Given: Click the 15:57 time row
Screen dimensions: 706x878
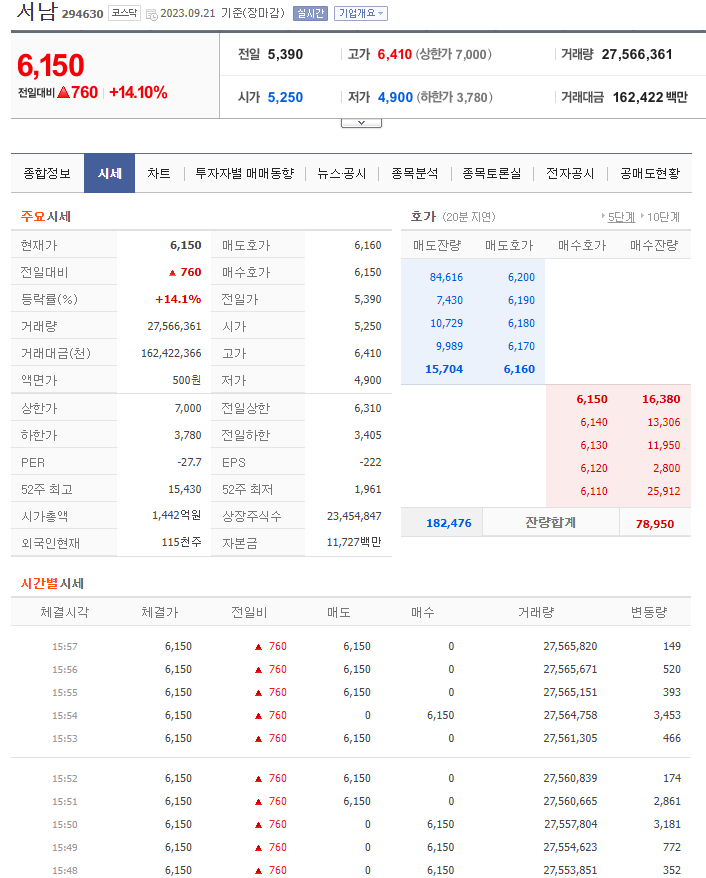Looking at the screenshot, I should pyautogui.click(x=350, y=646).
